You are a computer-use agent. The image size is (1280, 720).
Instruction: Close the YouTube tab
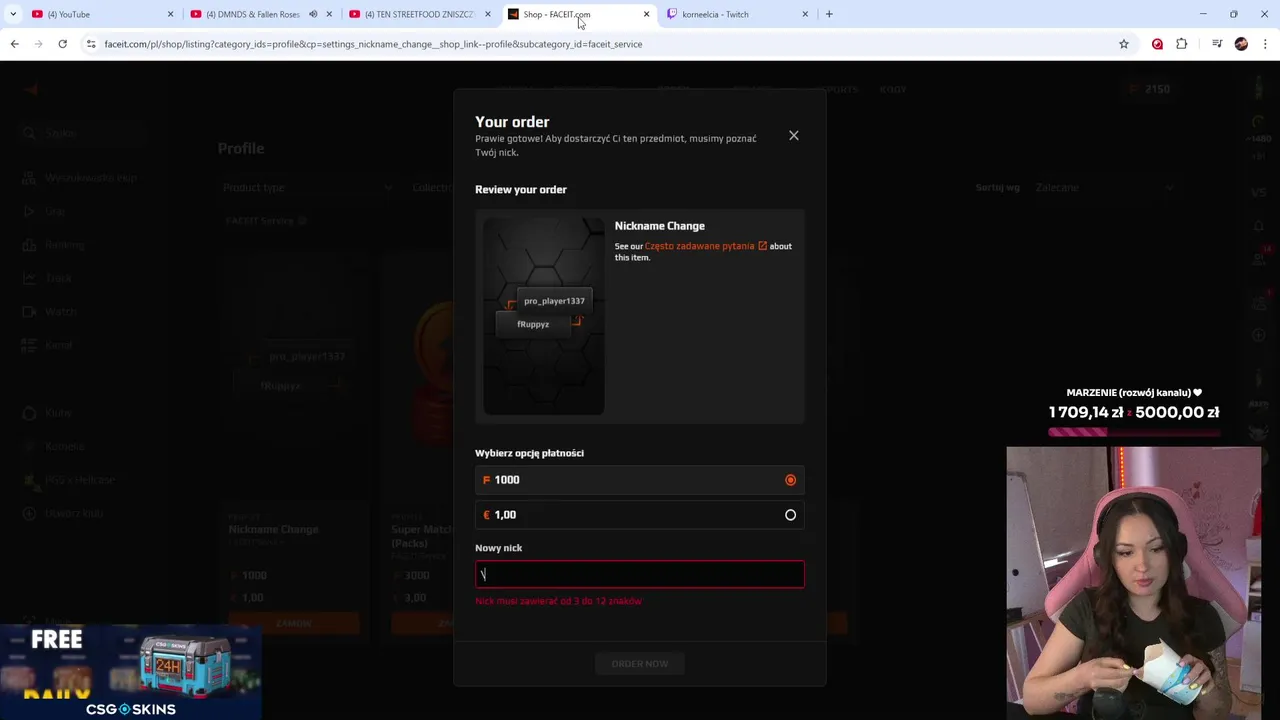(x=170, y=14)
